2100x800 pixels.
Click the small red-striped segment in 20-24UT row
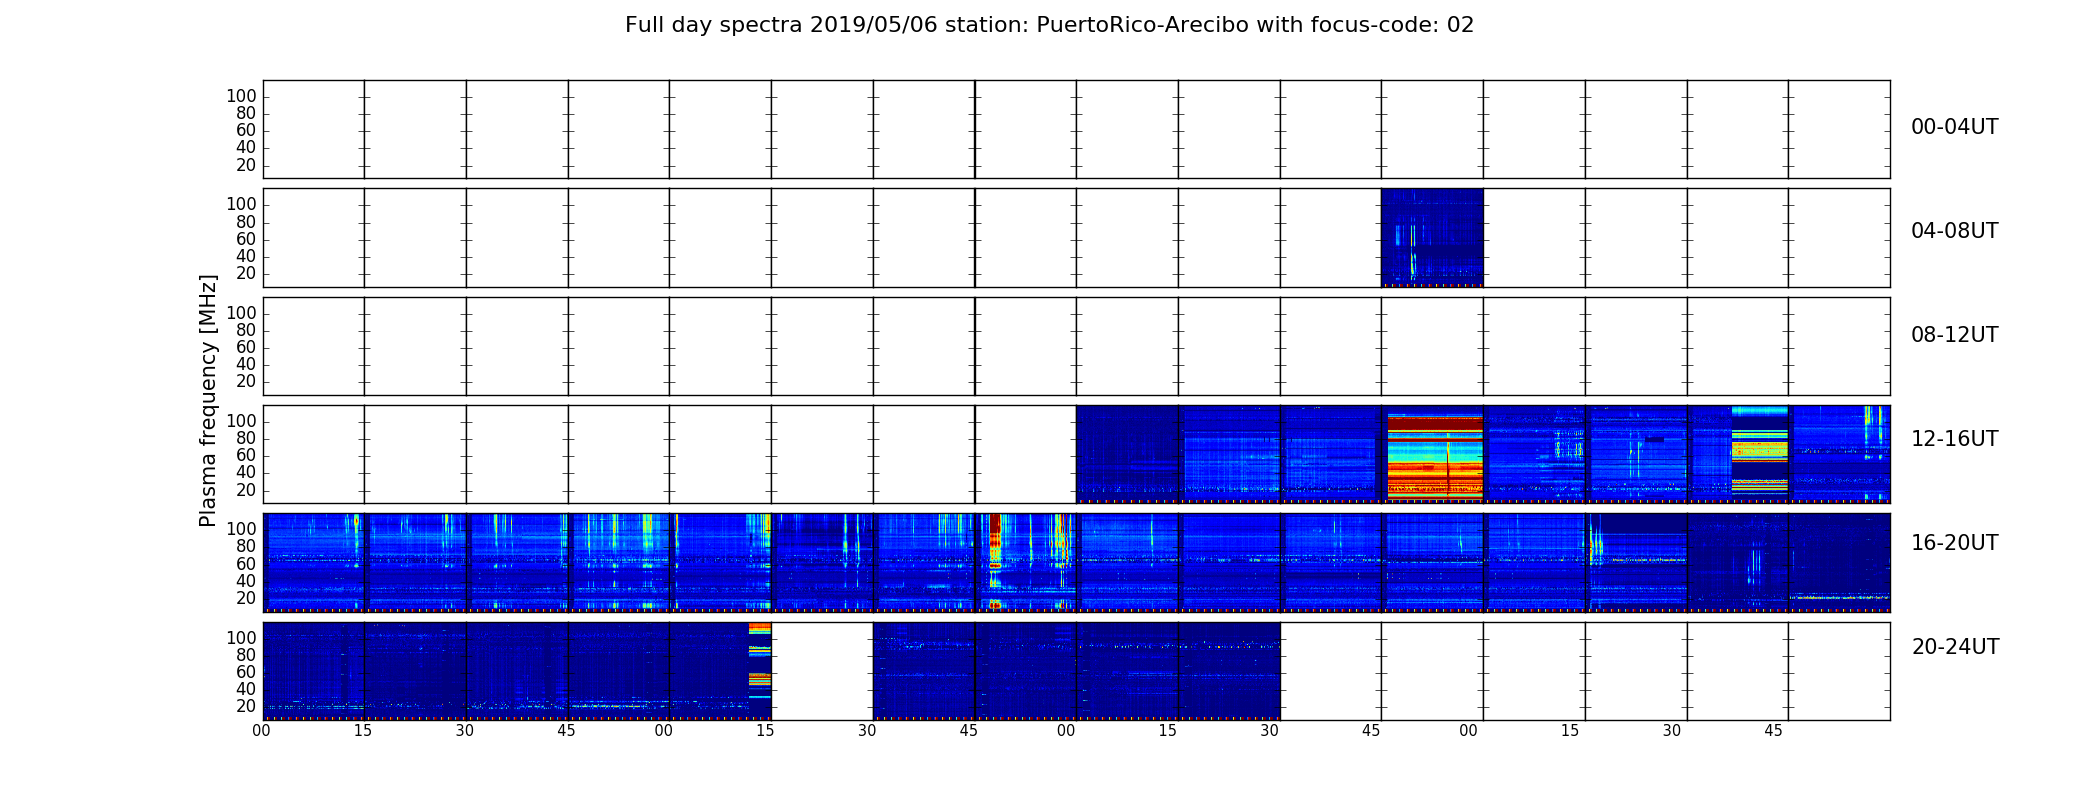click(760, 670)
